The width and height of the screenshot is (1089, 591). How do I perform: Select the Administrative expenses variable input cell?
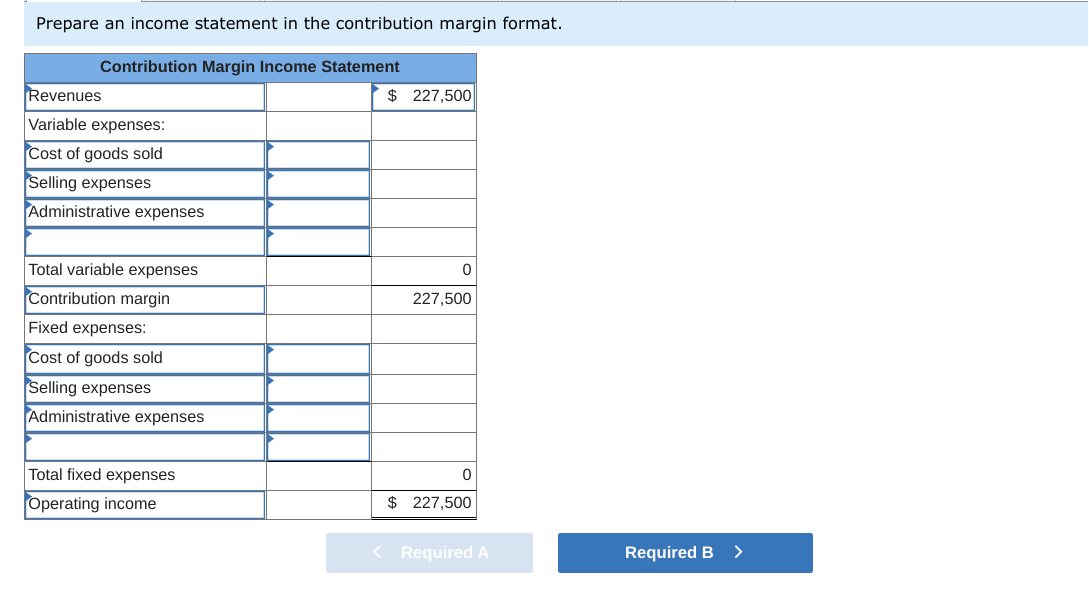click(317, 212)
